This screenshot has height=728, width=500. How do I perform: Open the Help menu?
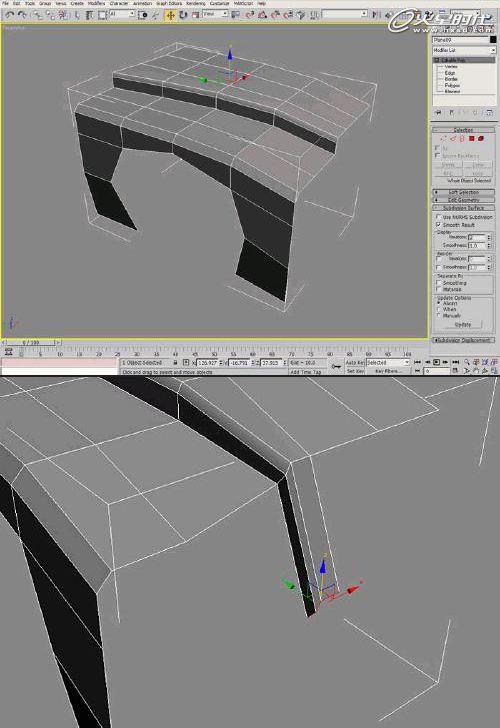(x=261, y=3)
